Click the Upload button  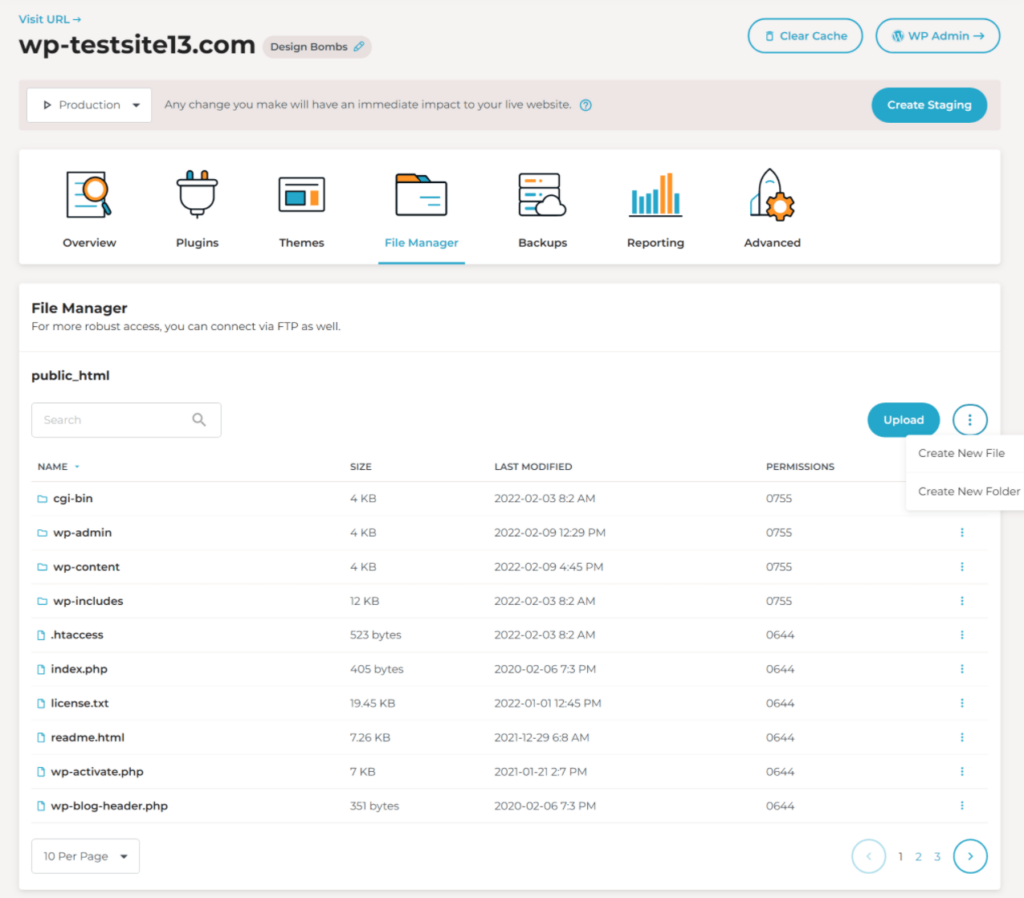point(903,420)
